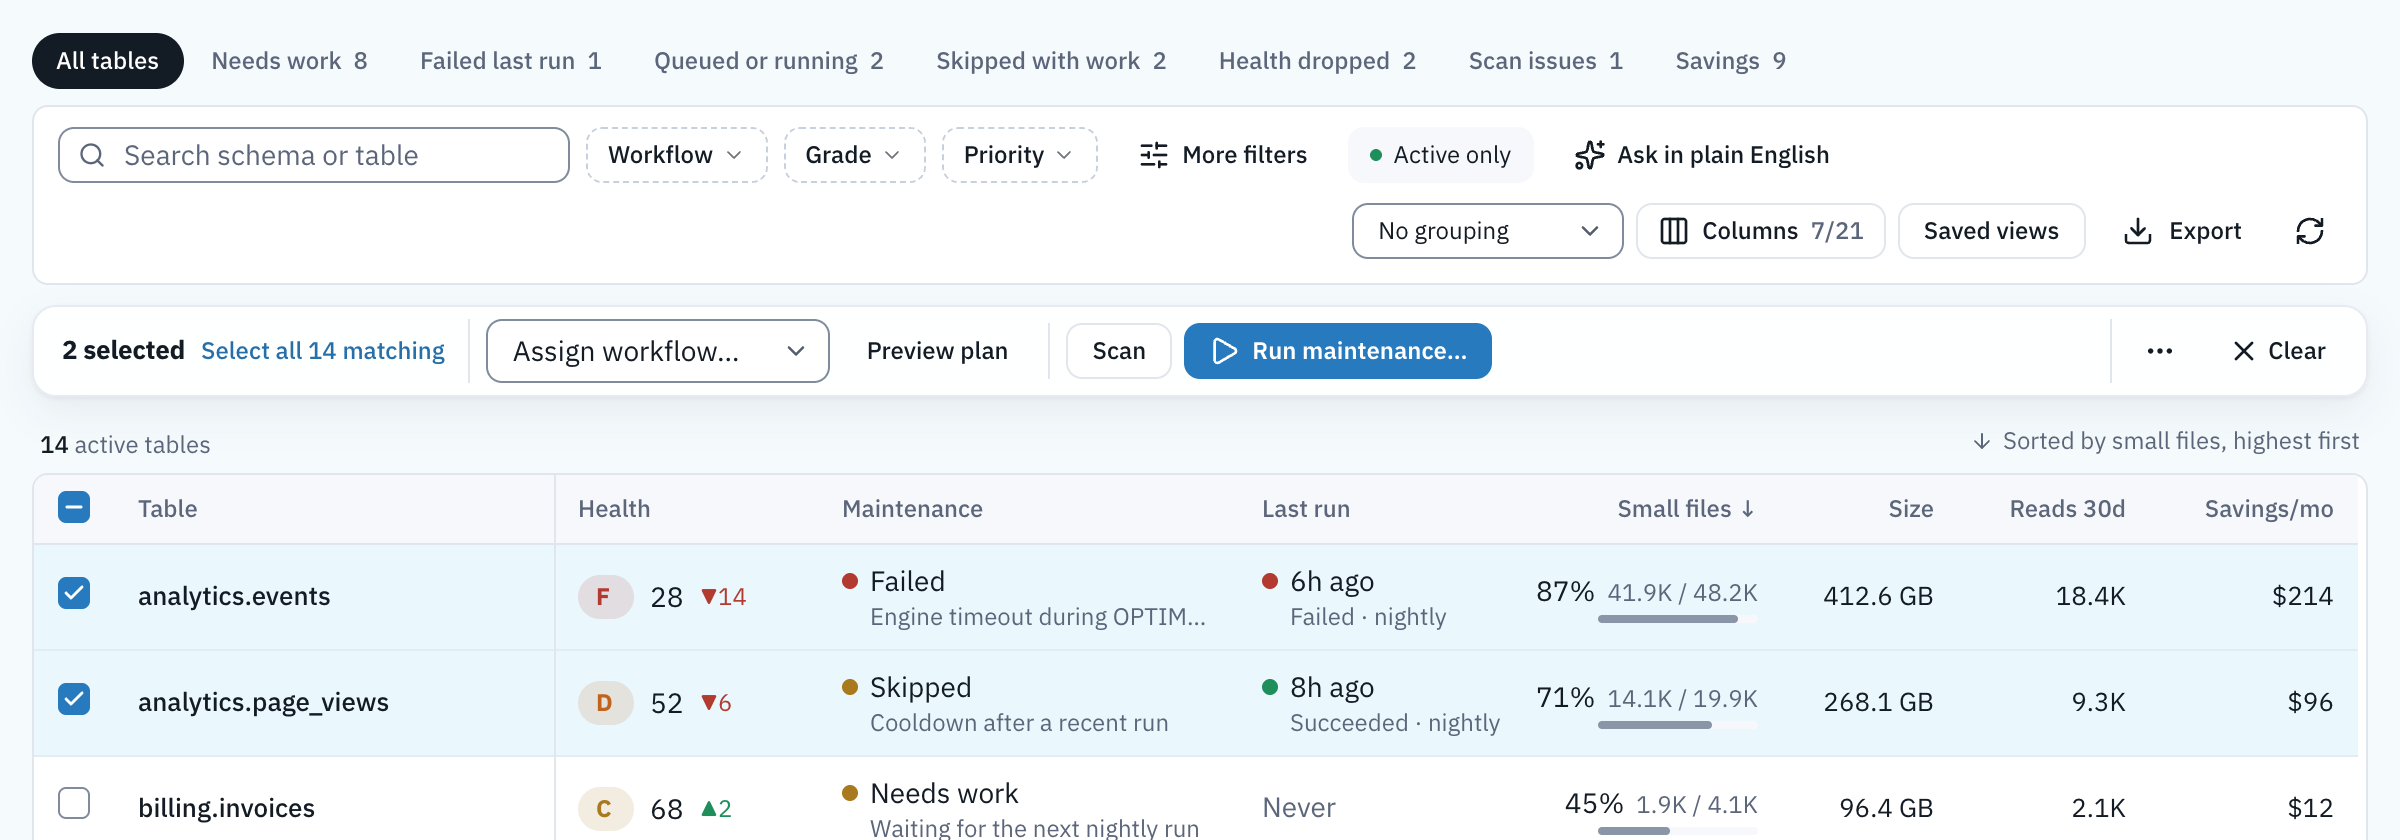This screenshot has height=840, width=2400.
Task: Open the Workflow filter dropdown
Action: (676, 155)
